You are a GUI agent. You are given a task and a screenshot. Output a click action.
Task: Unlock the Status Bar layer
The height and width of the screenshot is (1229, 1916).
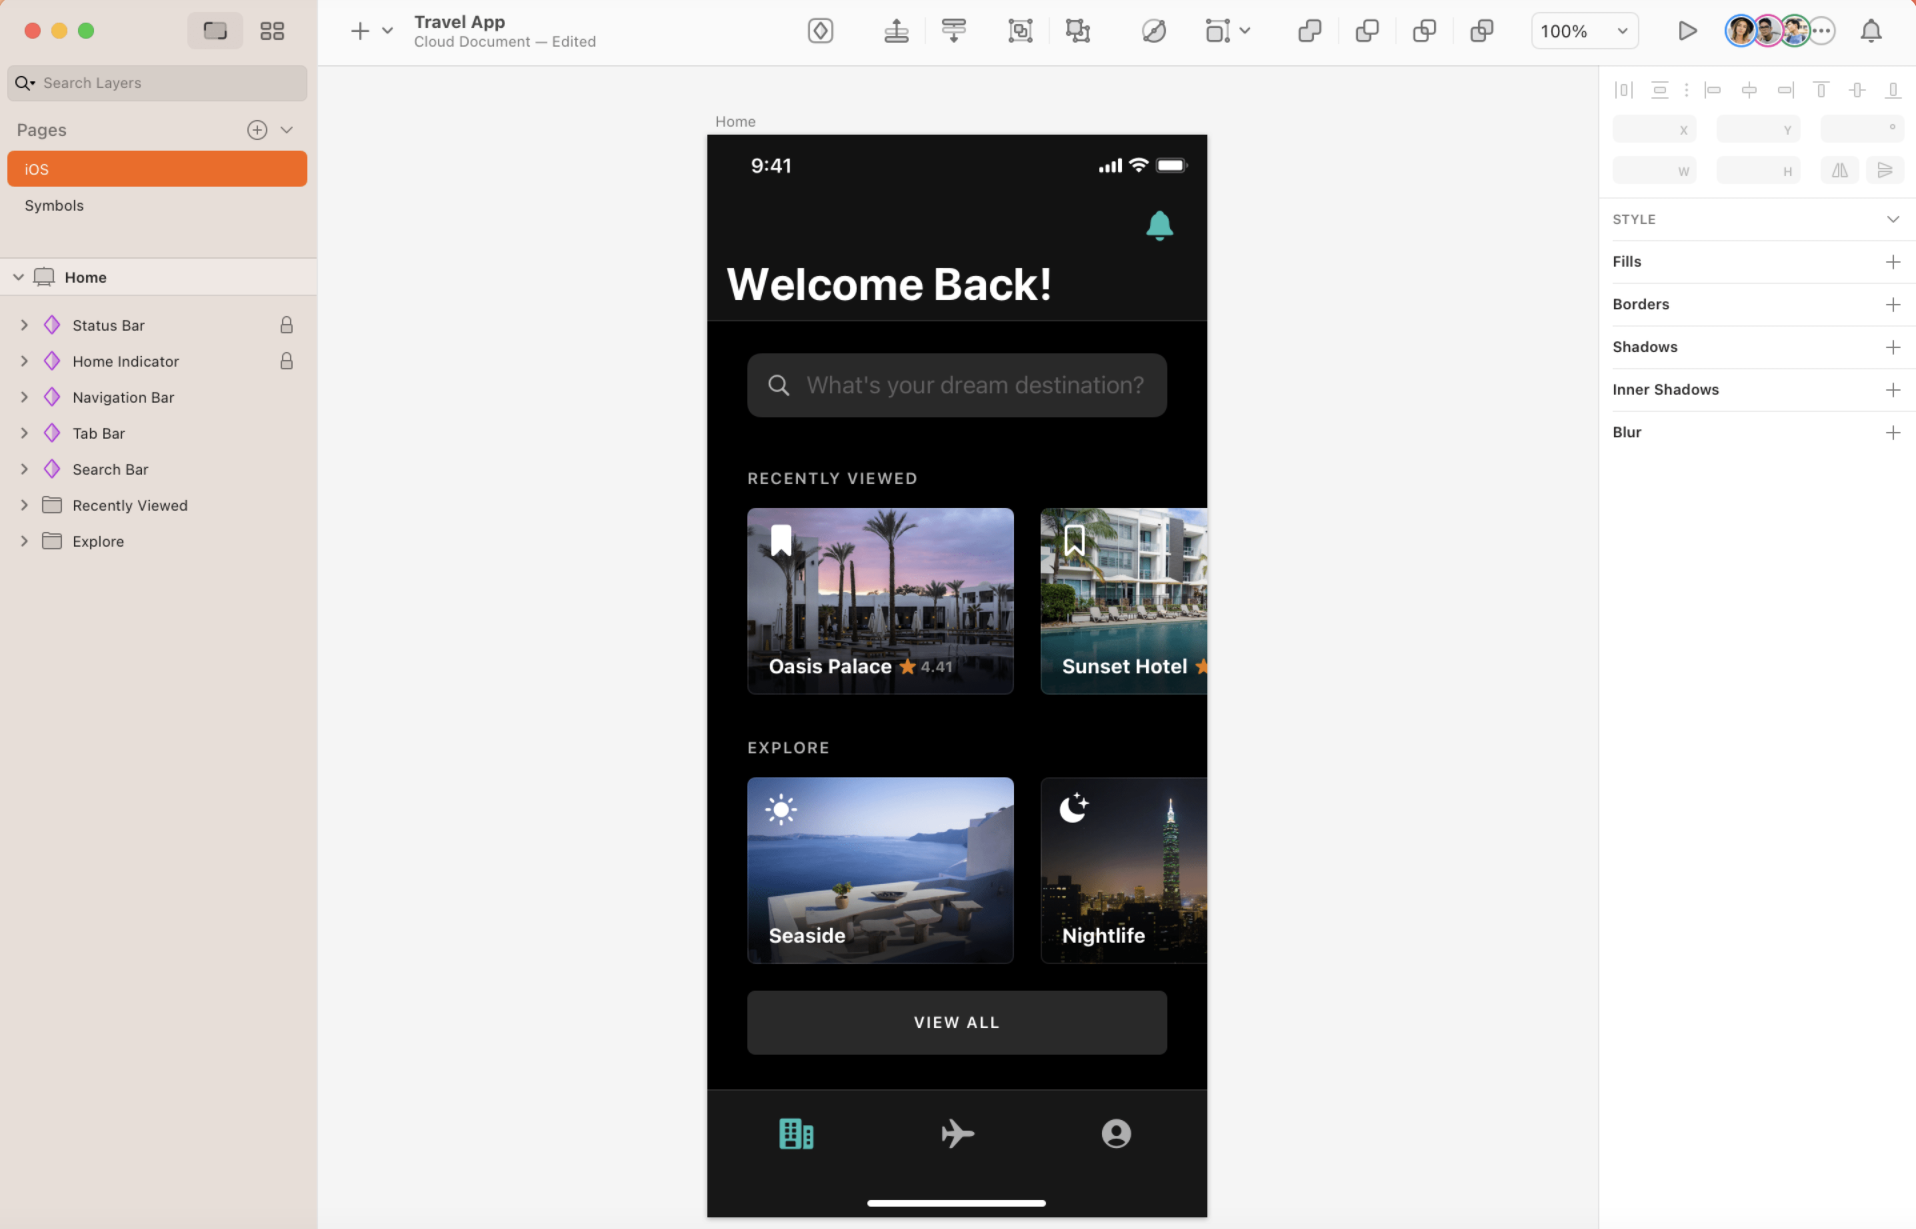[286, 325]
